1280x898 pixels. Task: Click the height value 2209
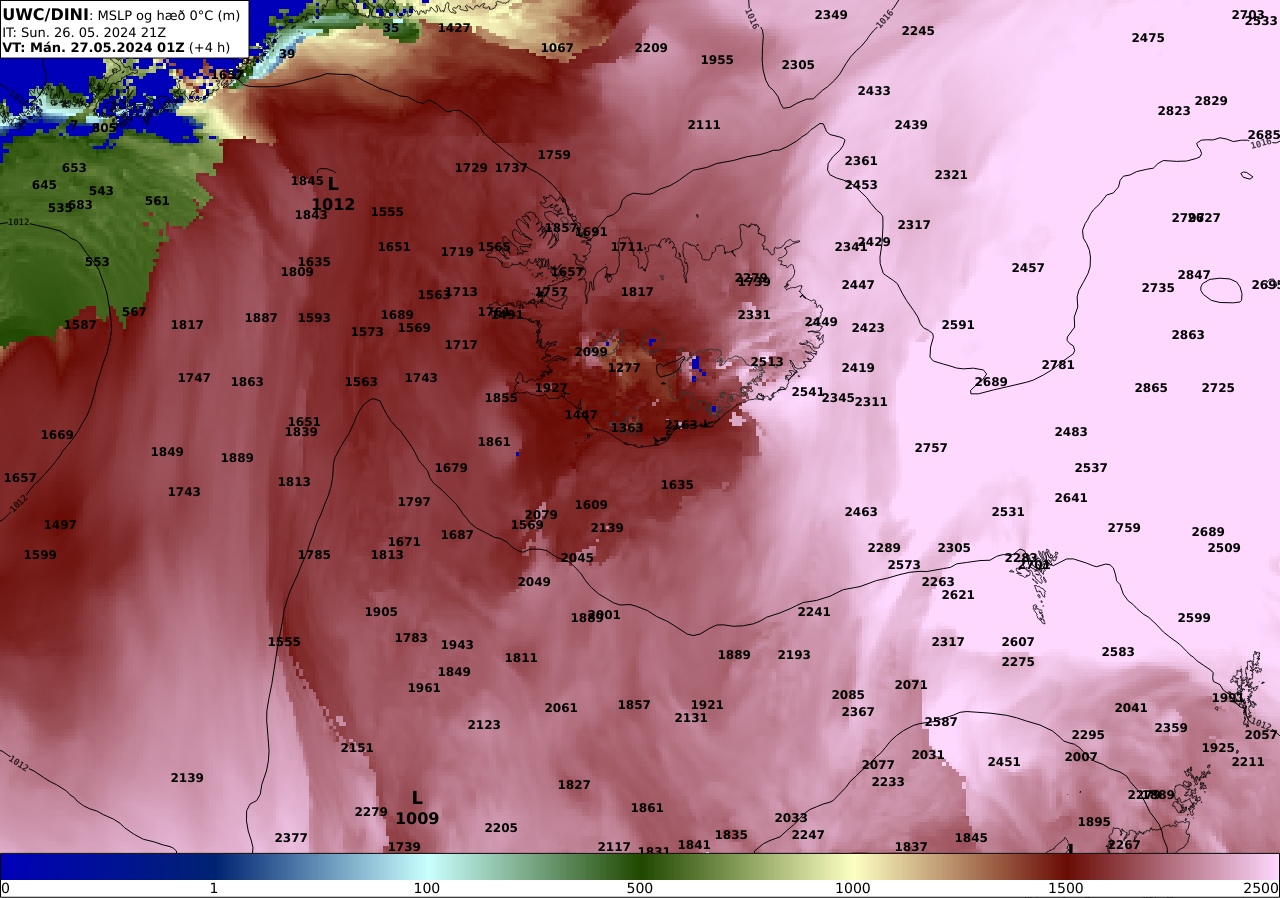pos(651,48)
